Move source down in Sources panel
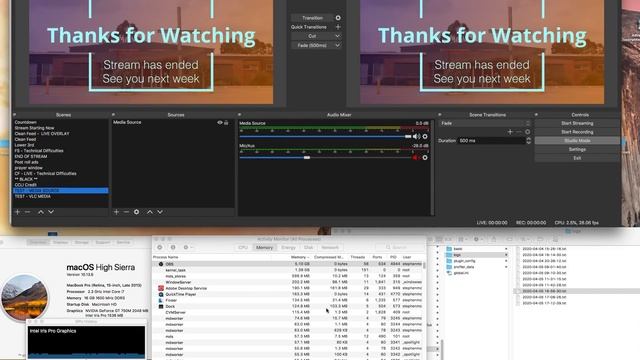Viewport: 640px width, 360px height. point(160,212)
